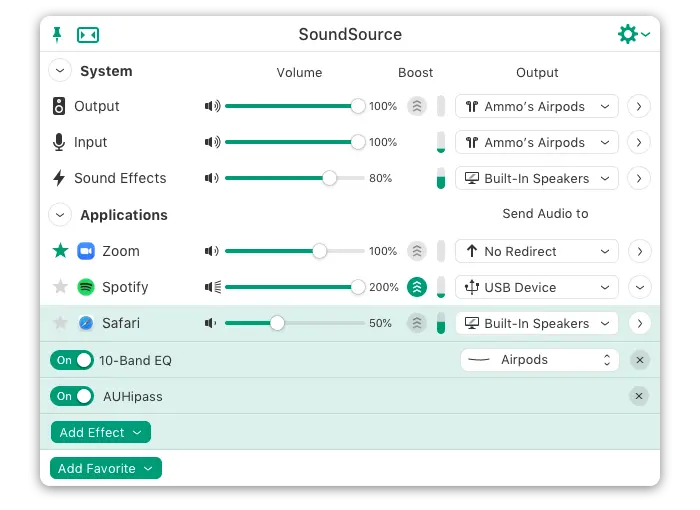Click the Sound Effects lightning bolt icon
Viewport: 700px width, 510px height.
[59, 178]
